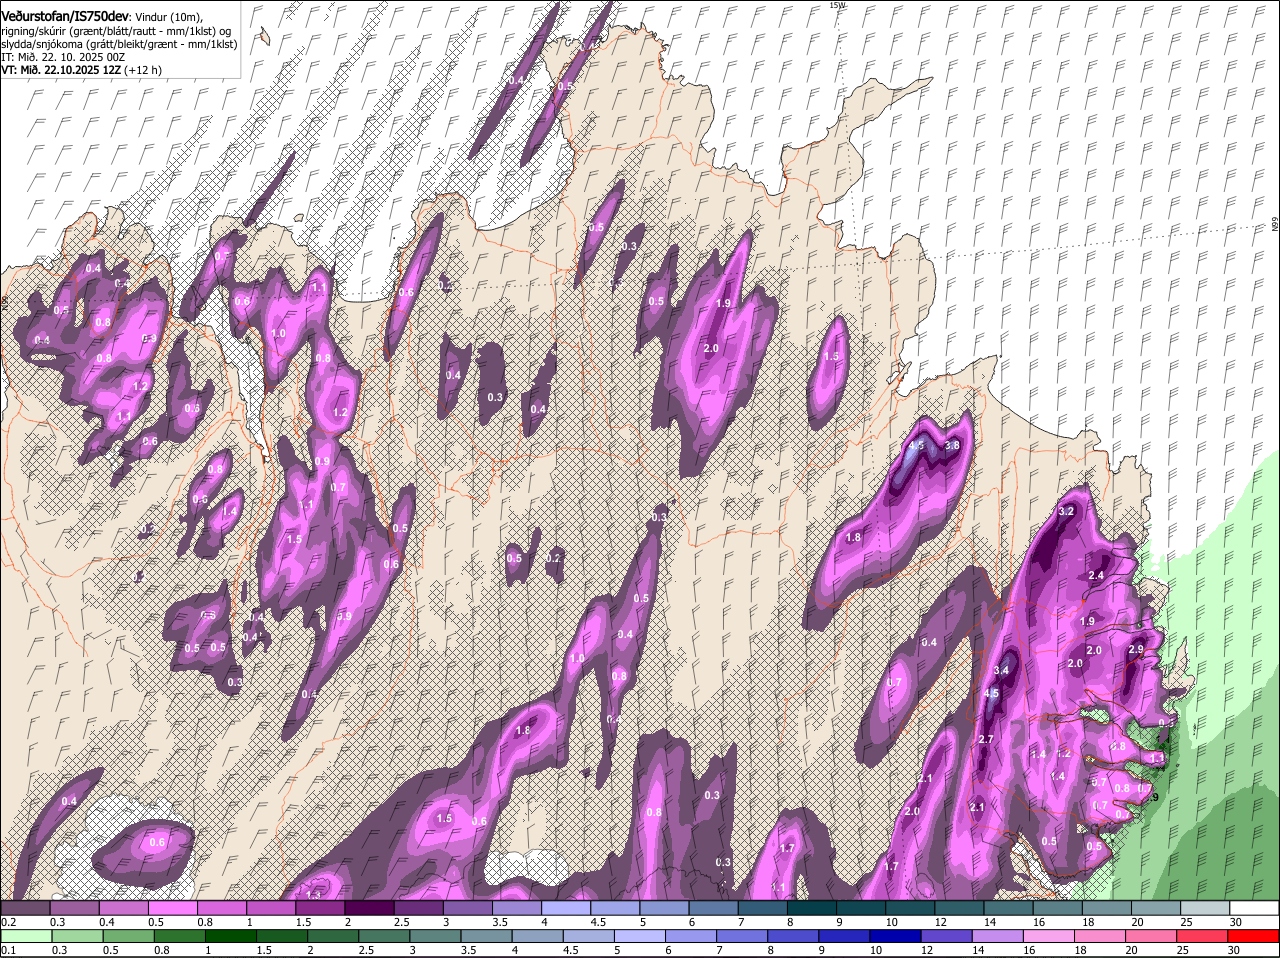The width and height of the screenshot is (1280, 958).
Task: Click the rain legend swatch at 0.5
Action: pyautogui.click(x=129, y=936)
